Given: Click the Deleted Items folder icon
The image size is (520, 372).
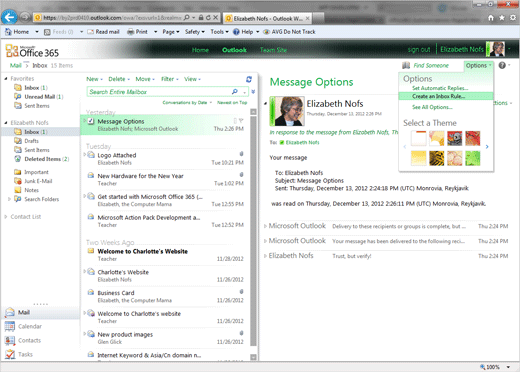Looking at the screenshot, I should 18,159.
